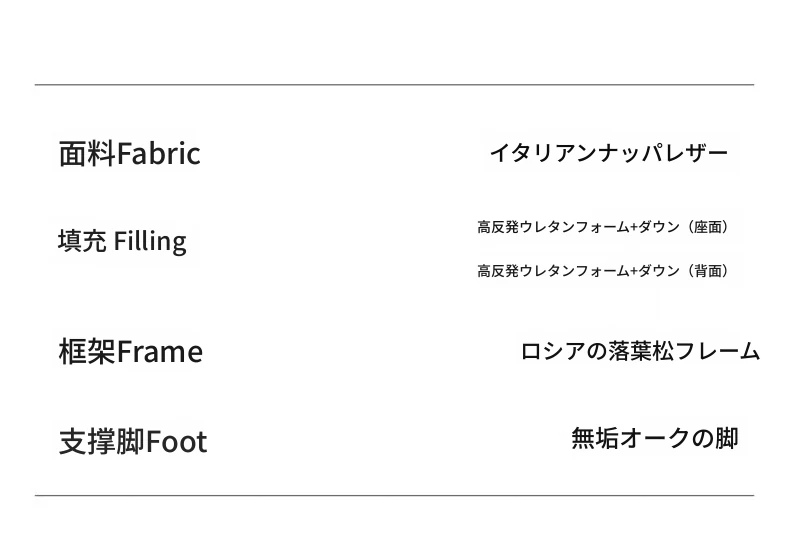Click the word Filling in the second row
The height and width of the screenshot is (553, 790).
coord(150,242)
